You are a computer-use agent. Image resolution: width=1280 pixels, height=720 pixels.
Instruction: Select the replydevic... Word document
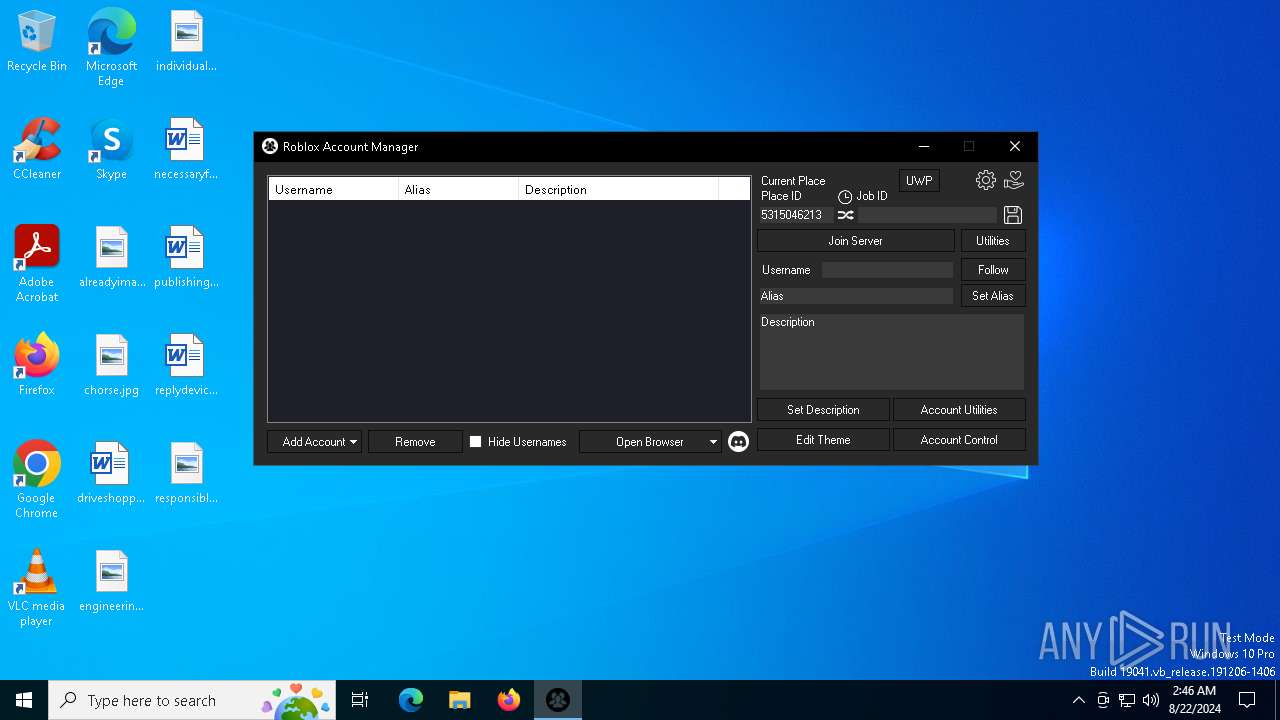point(186,365)
